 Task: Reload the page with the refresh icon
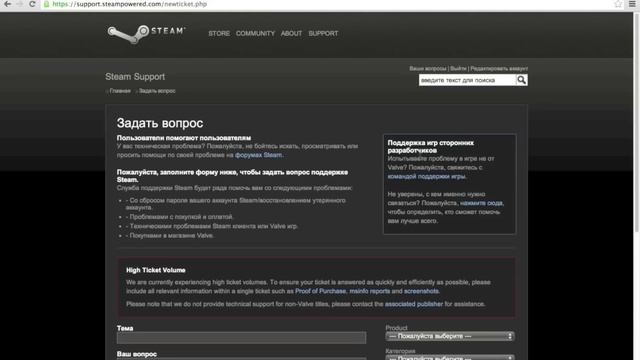[x=32, y=4]
